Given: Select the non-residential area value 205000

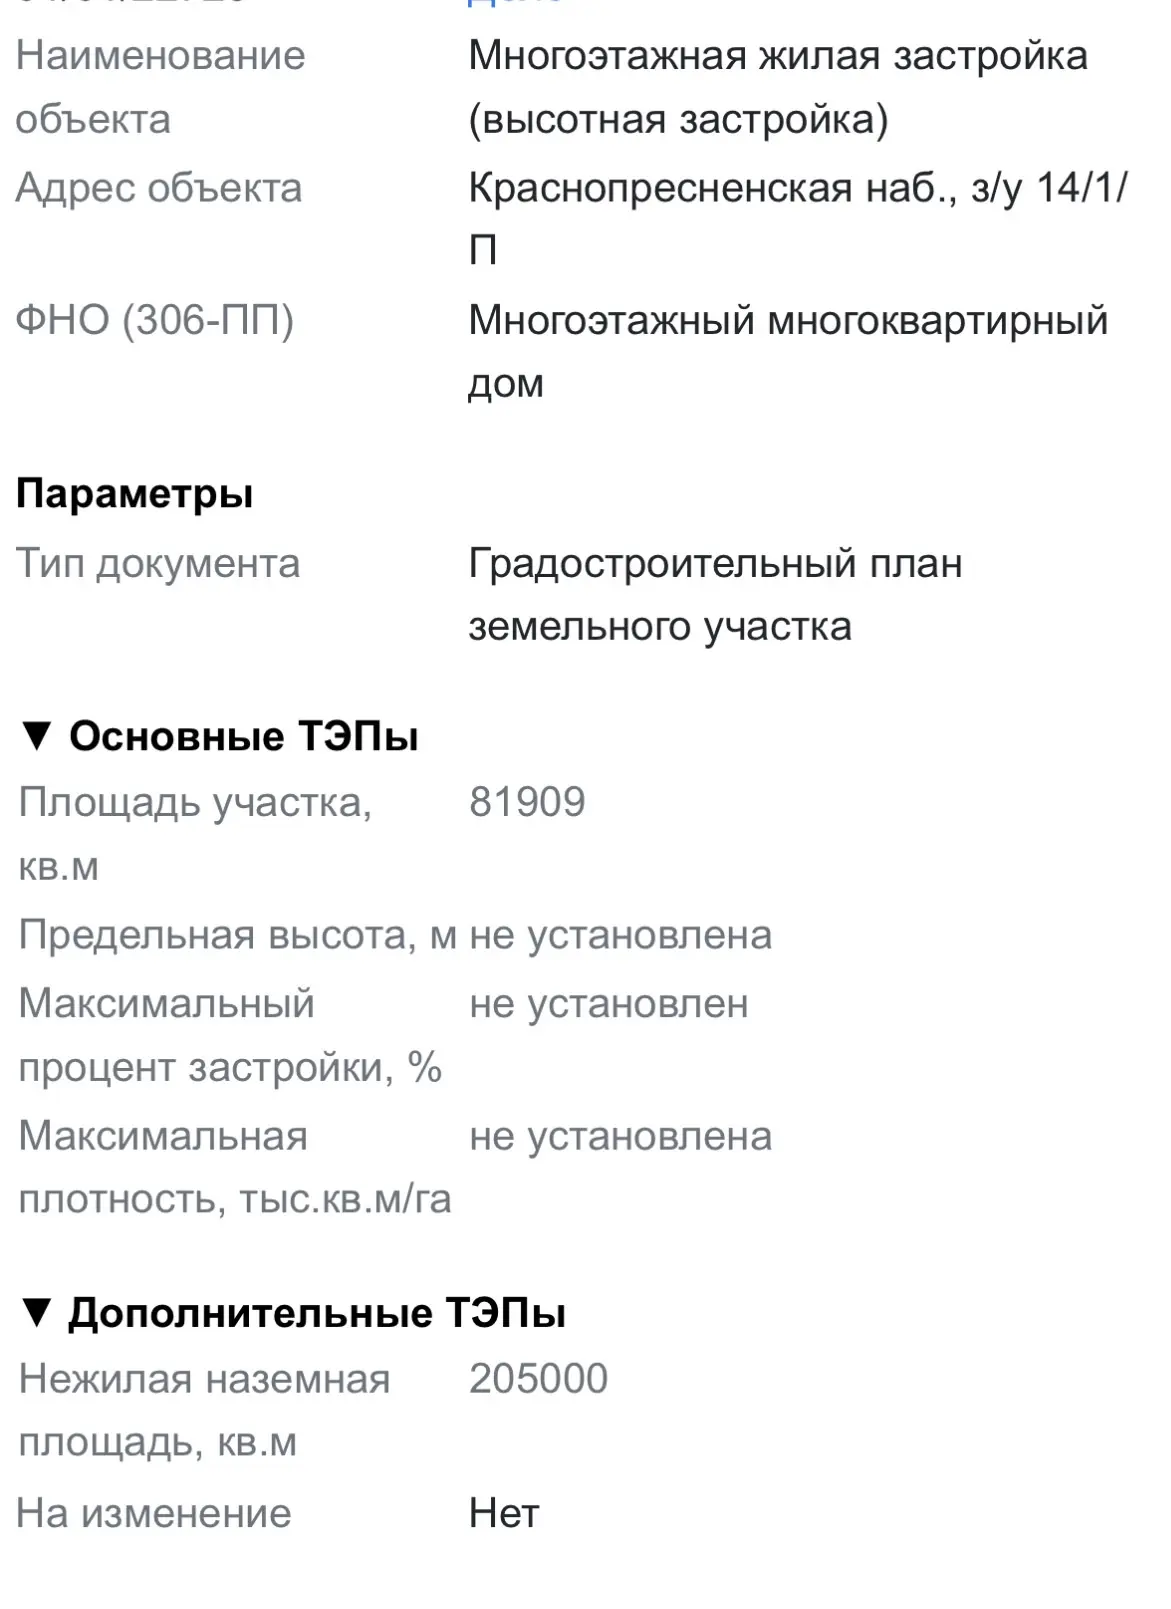Looking at the screenshot, I should [538, 1379].
